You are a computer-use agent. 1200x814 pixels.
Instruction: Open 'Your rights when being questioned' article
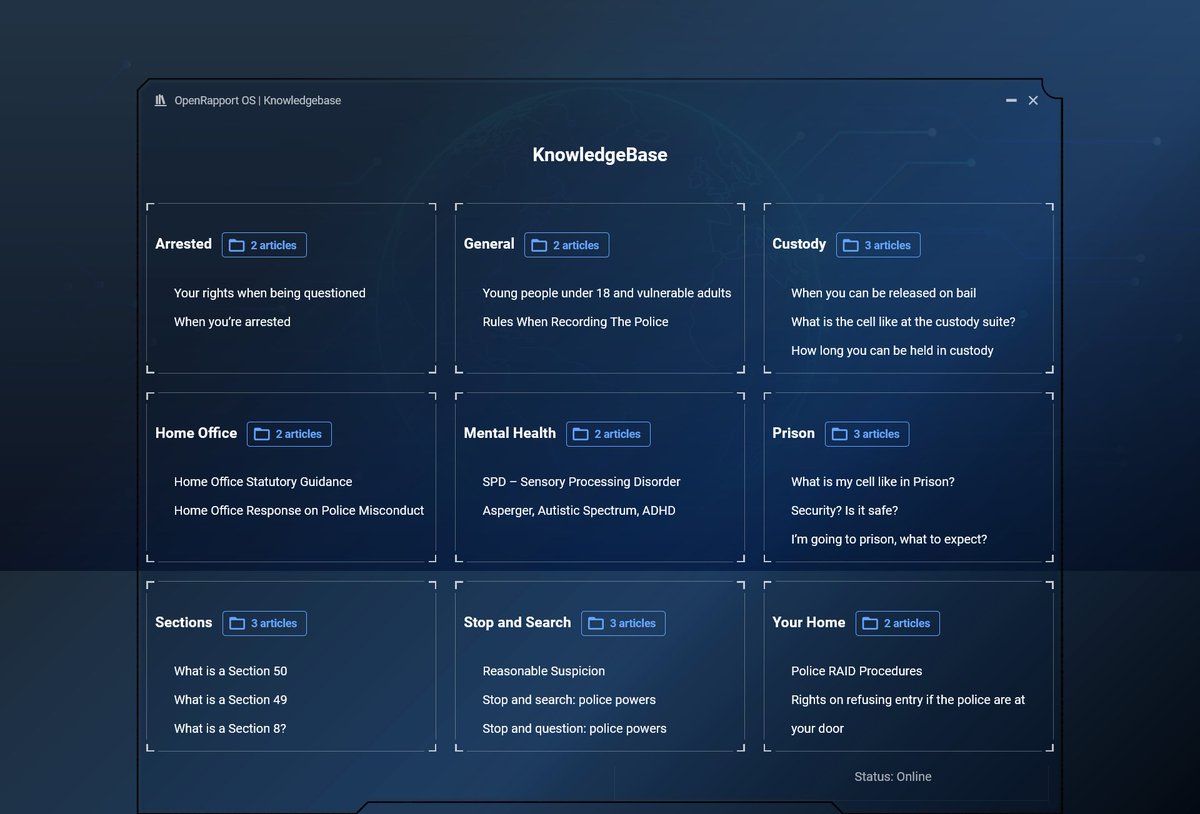click(270, 293)
